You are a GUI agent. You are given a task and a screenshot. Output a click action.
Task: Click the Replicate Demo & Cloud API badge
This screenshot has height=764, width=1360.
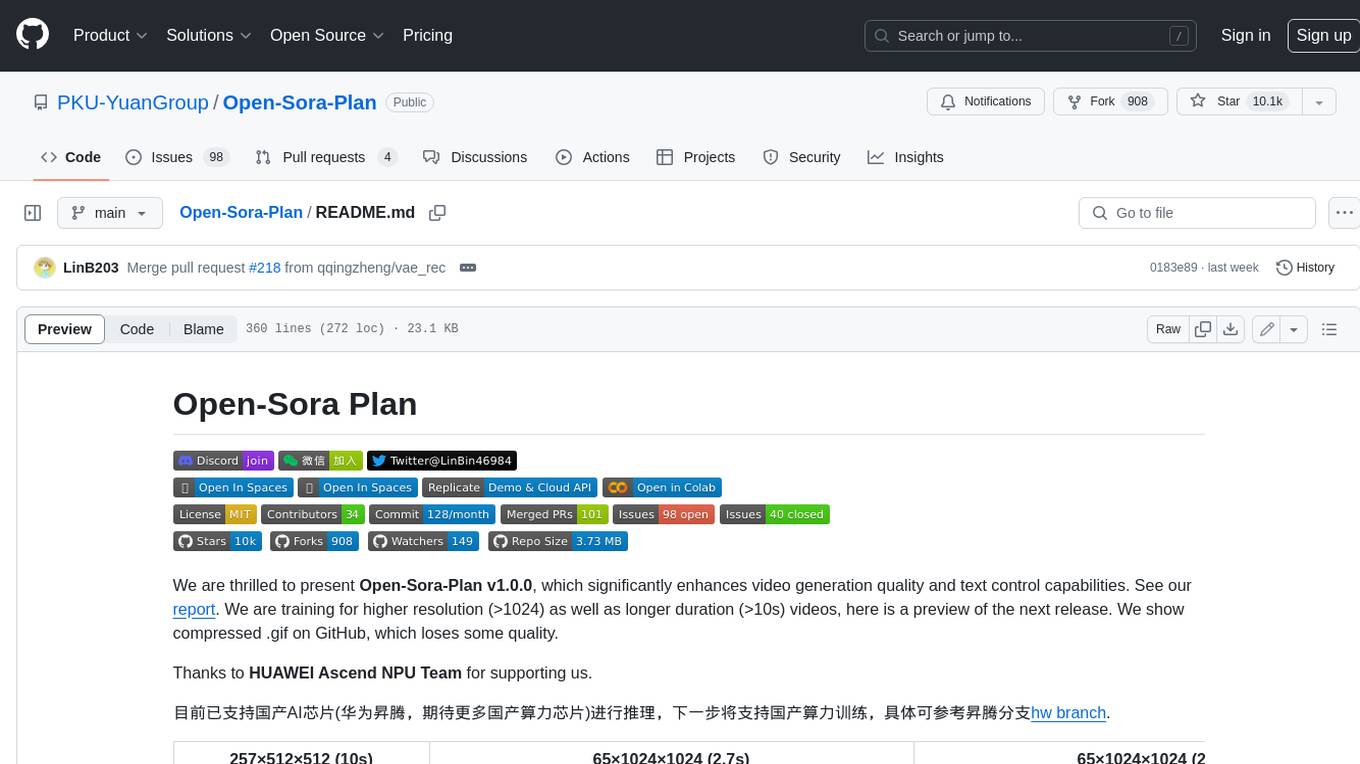coord(510,487)
